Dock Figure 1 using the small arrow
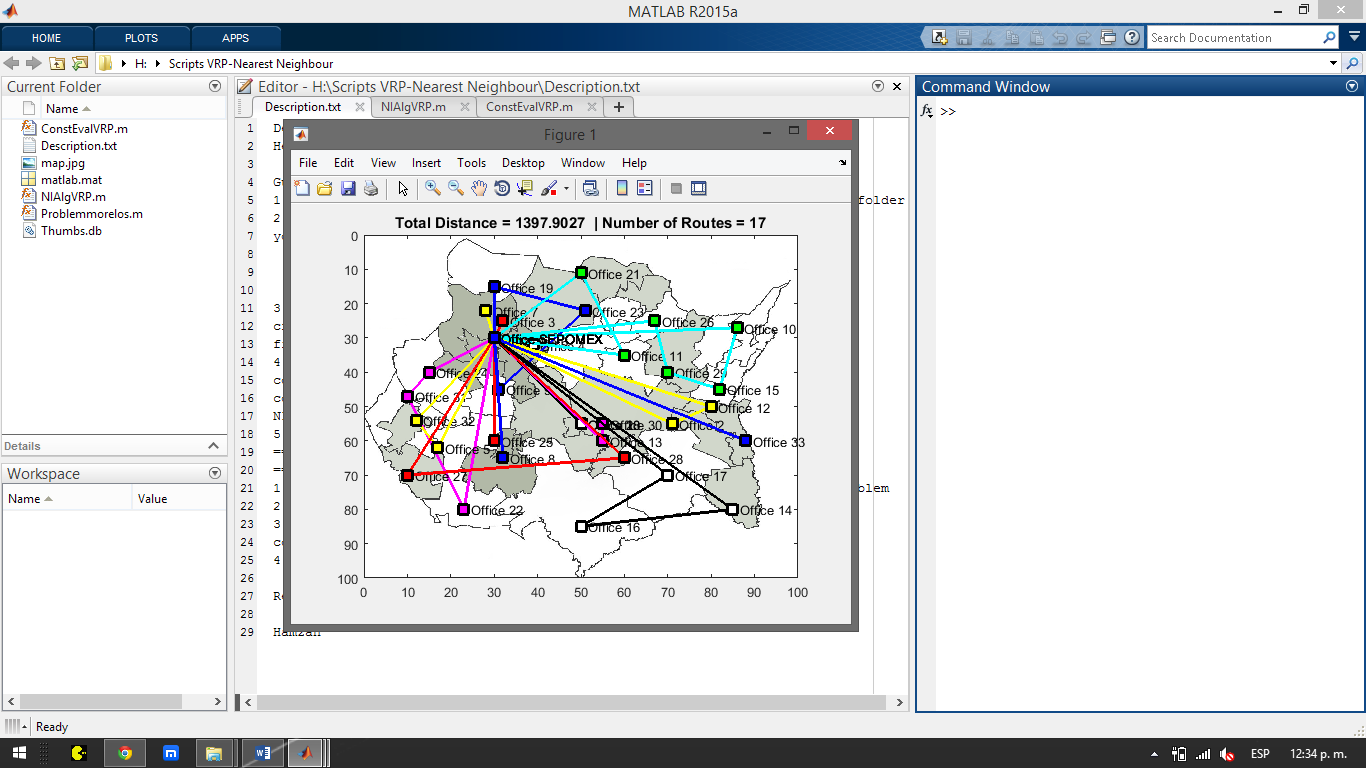 pos(843,162)
